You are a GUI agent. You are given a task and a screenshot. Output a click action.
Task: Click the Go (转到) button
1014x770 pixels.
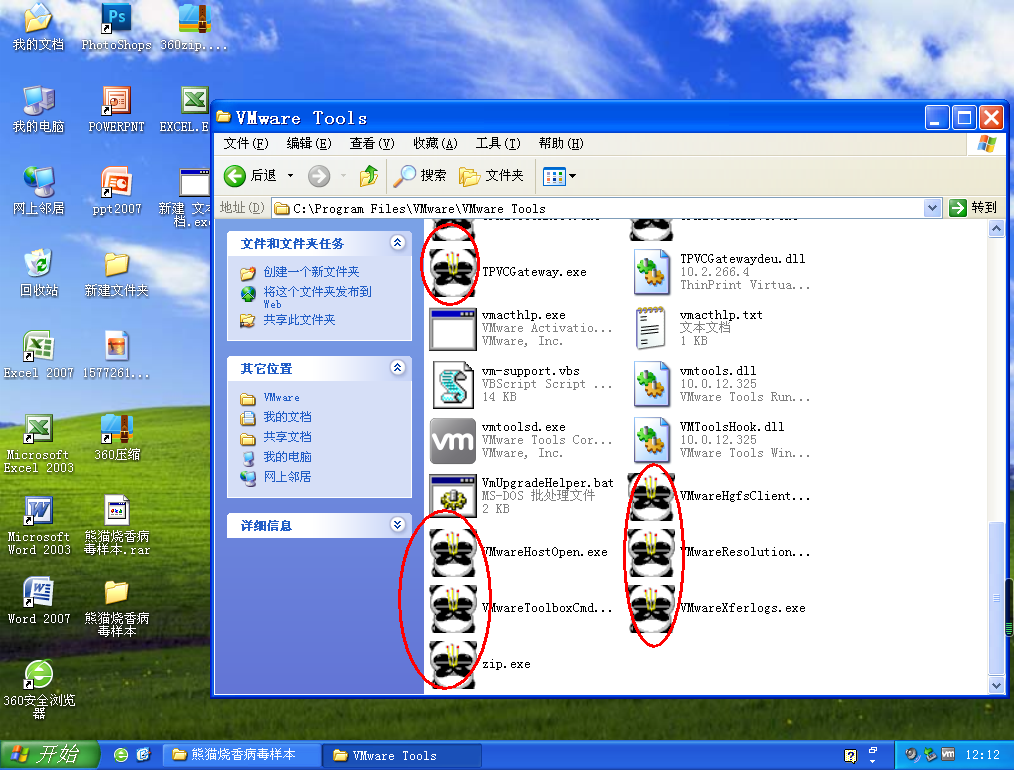[973, 208]
